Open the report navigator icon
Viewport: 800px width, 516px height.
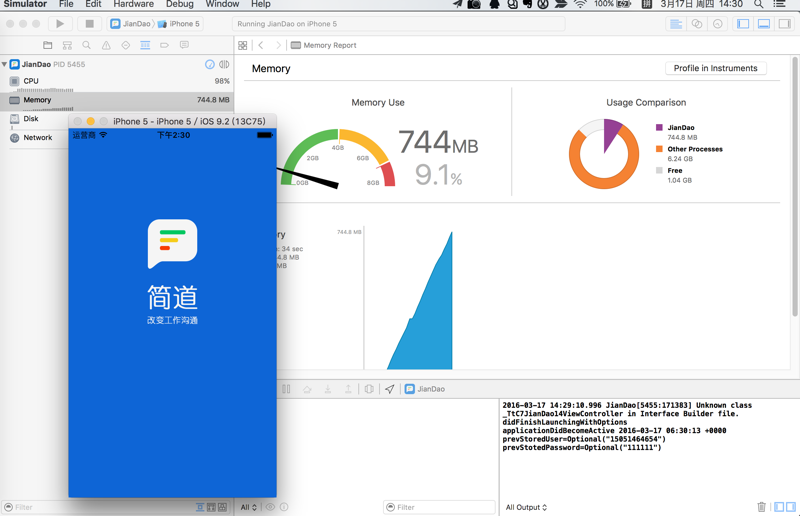(x=184, y=45)
